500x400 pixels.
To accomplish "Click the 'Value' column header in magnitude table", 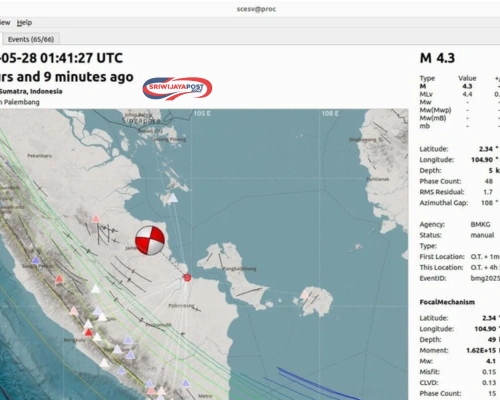I will 467,78.
